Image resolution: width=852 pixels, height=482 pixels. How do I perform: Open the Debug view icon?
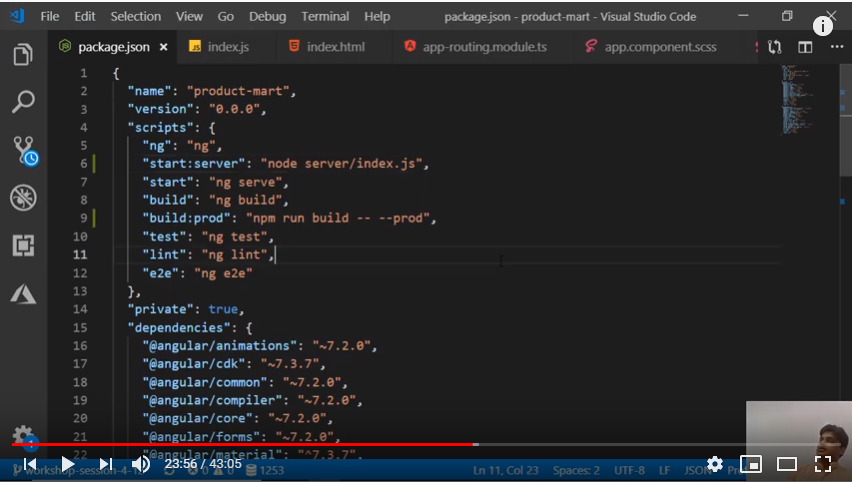click(23, 197)
